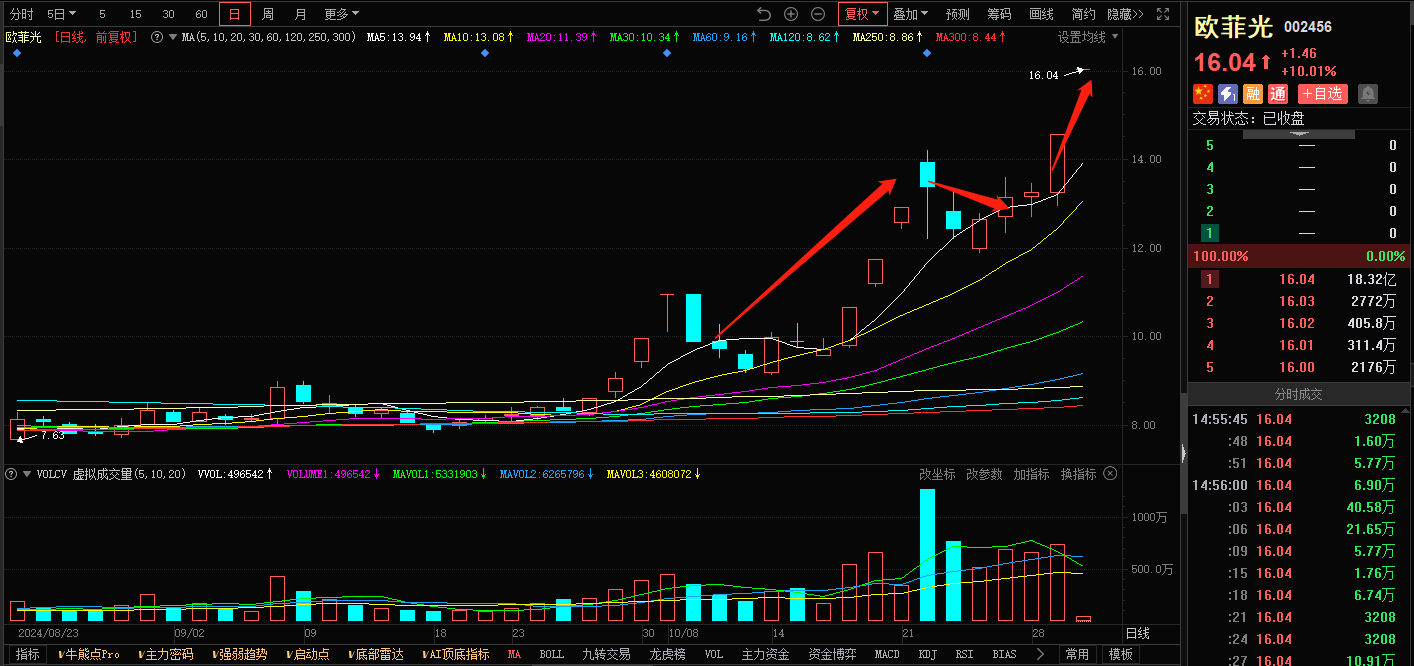
Task: Open the 指标 indicators tab
Action: tap(28, 654)
